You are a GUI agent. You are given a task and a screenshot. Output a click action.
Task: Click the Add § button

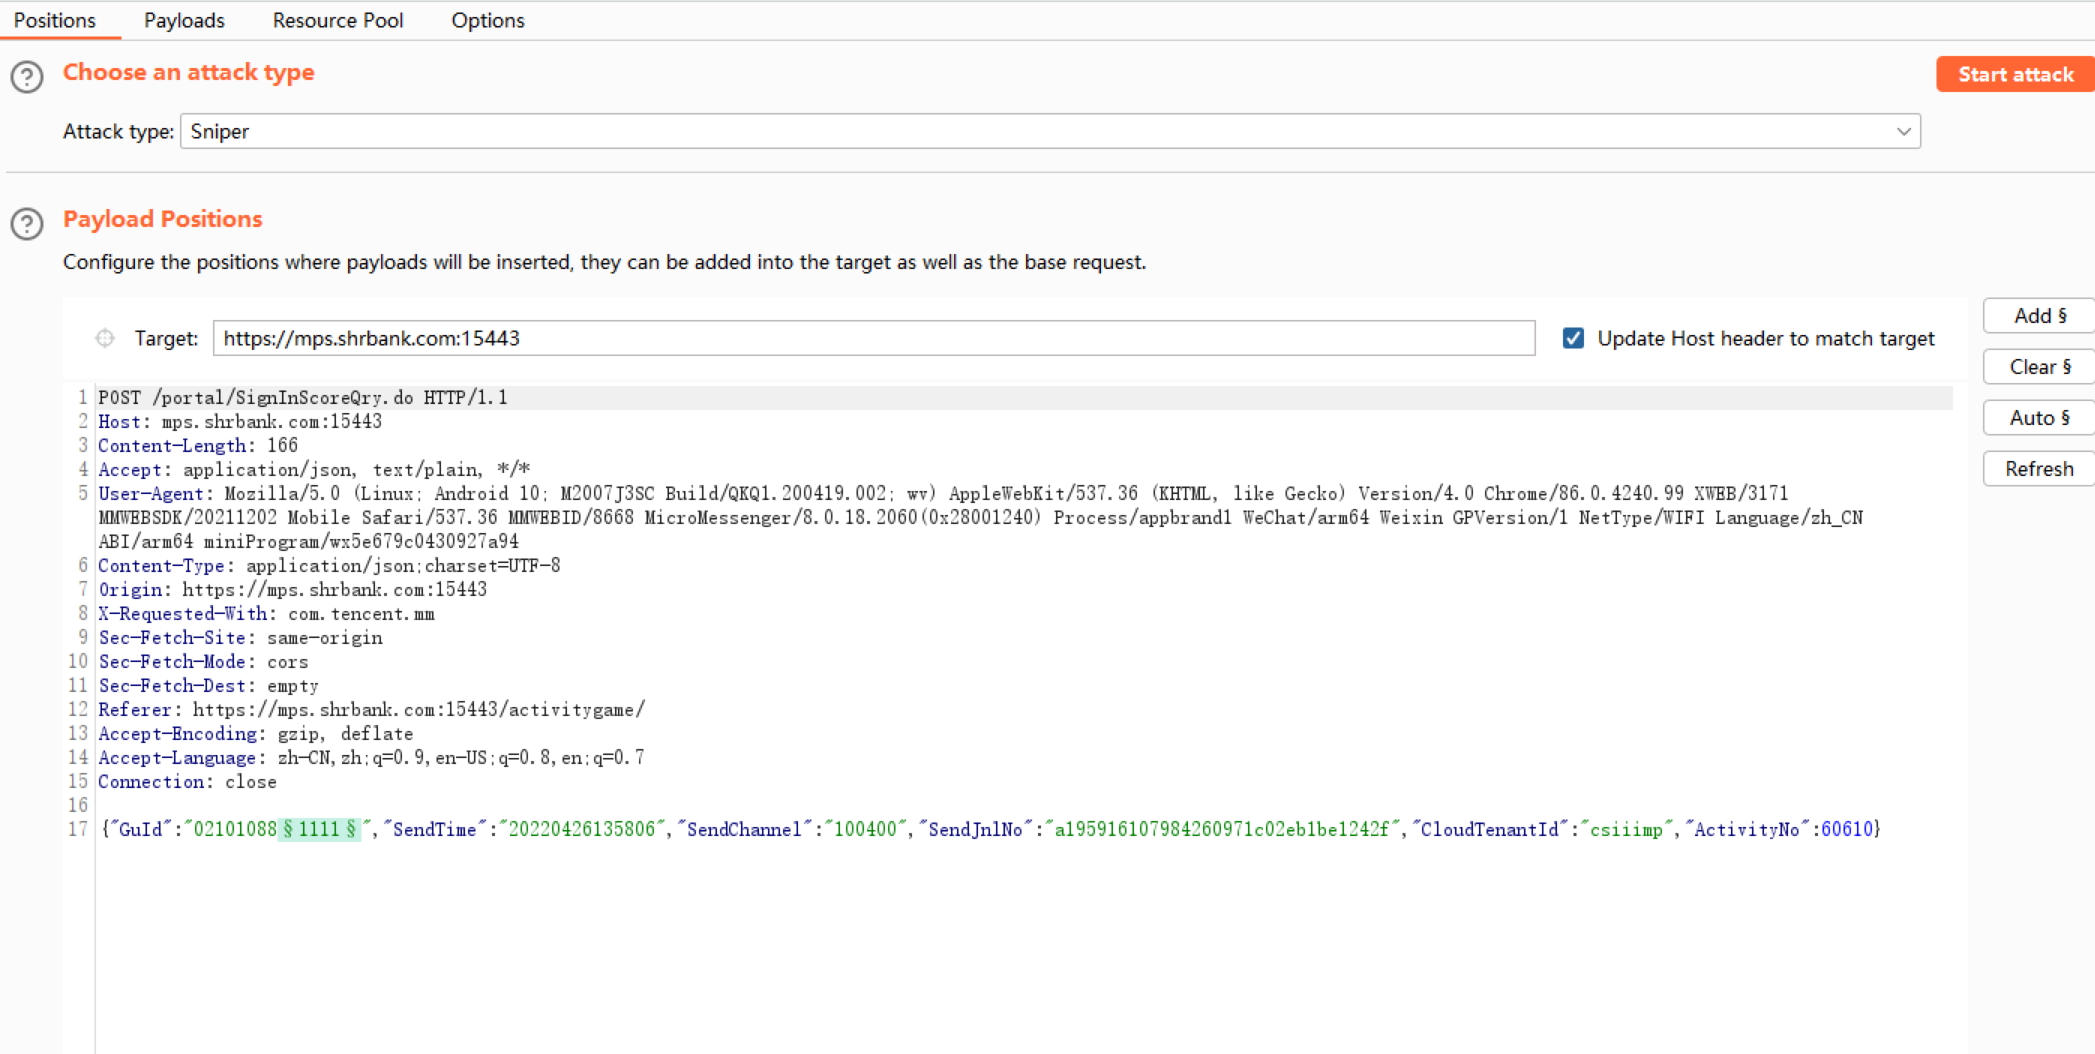[2038, 316]
